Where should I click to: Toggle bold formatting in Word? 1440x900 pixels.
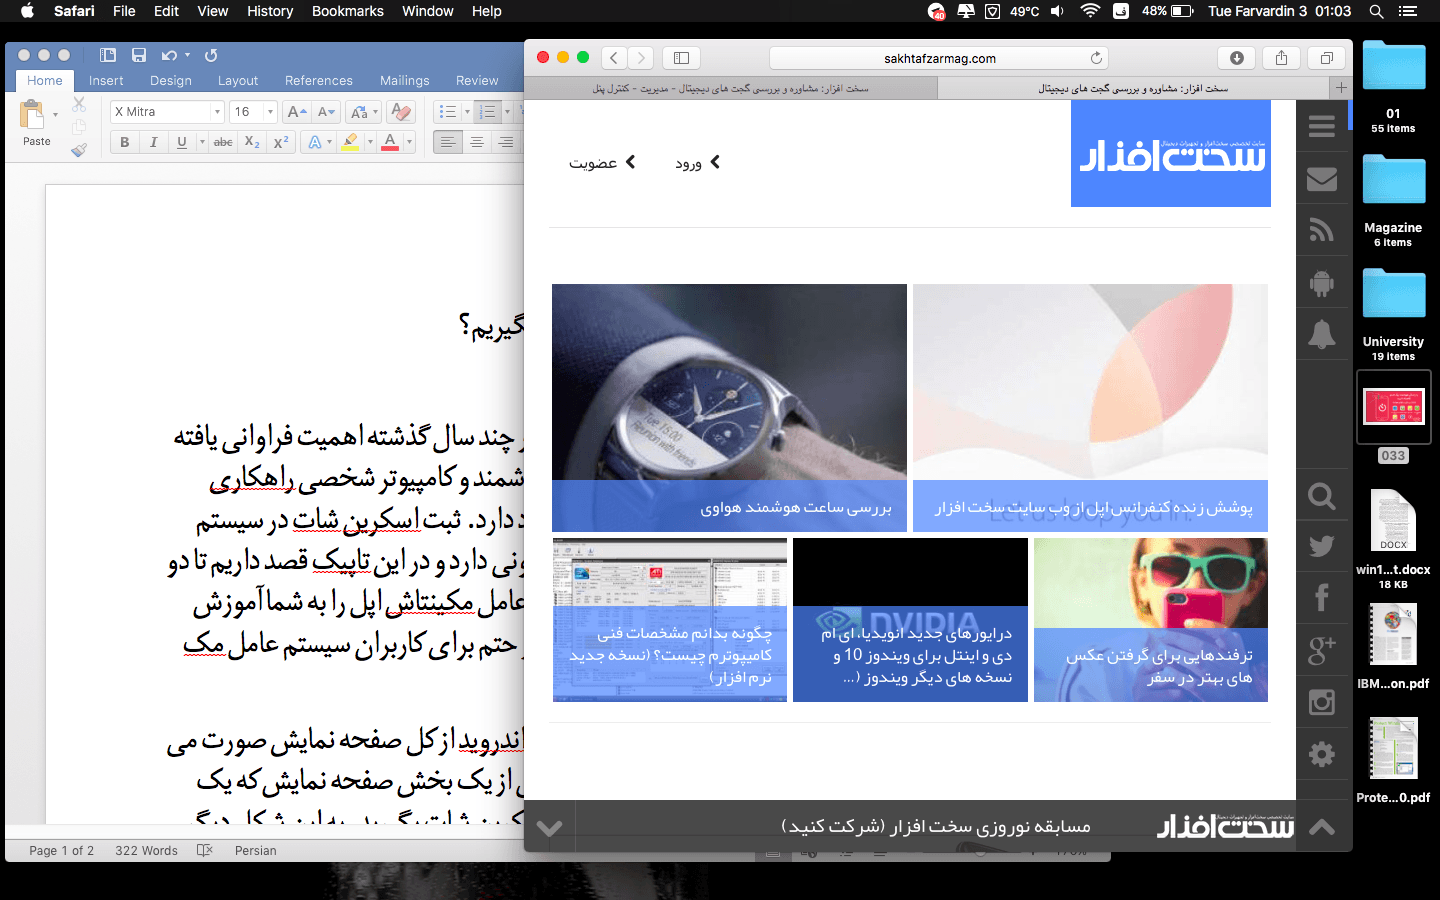(x=124, y=142)
